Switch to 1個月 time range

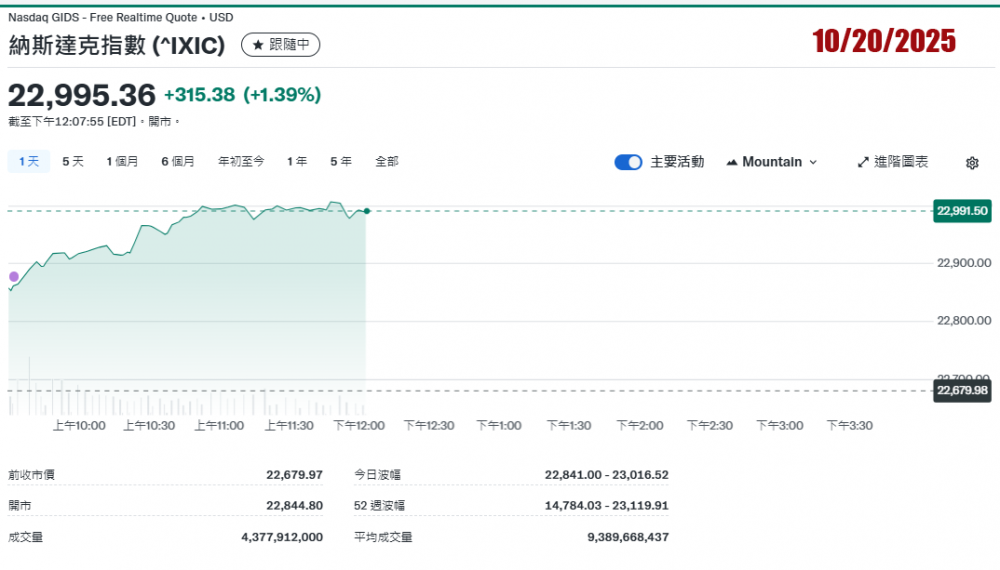[123, 161]
